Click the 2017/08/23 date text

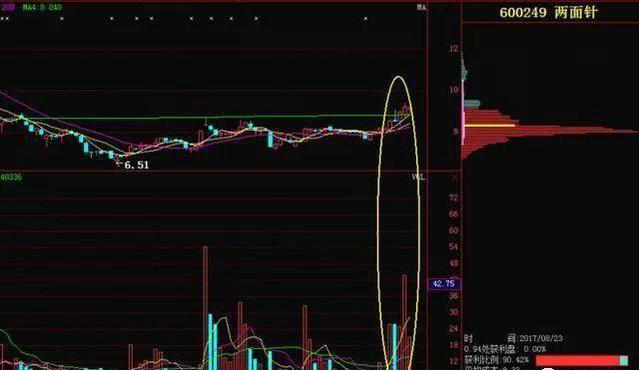541,338
